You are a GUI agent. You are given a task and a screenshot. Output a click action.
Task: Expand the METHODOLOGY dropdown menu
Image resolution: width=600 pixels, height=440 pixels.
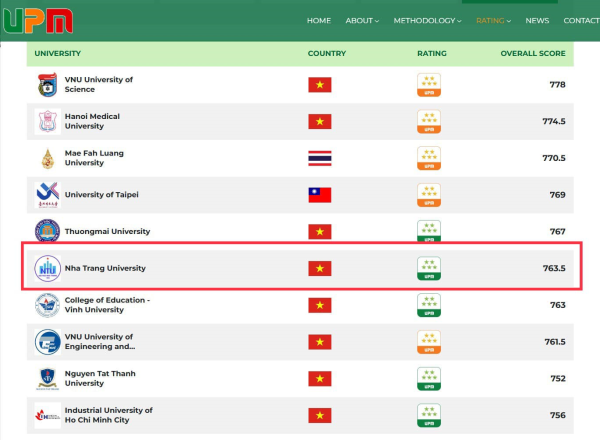pyautogui.click(x=427, y=21)
